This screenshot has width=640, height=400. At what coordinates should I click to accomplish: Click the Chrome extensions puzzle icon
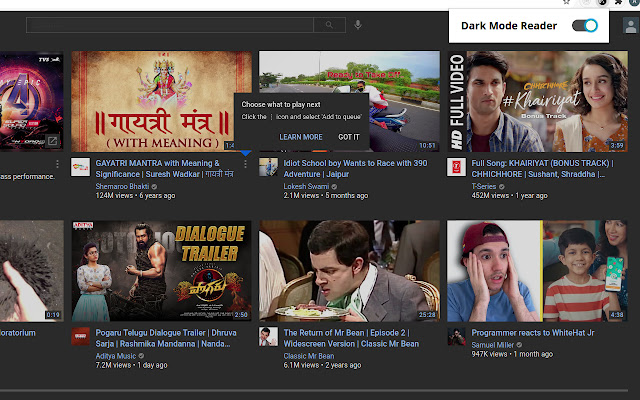pyautogui.click(x=619, y=2)
